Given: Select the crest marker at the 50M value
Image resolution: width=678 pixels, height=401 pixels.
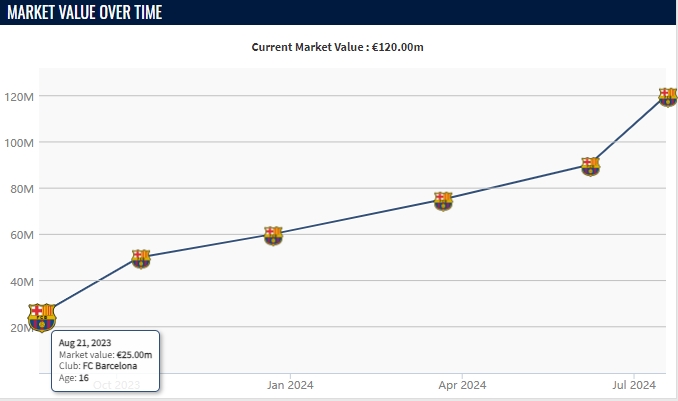Looking at the screenshot, I should 141,258.
